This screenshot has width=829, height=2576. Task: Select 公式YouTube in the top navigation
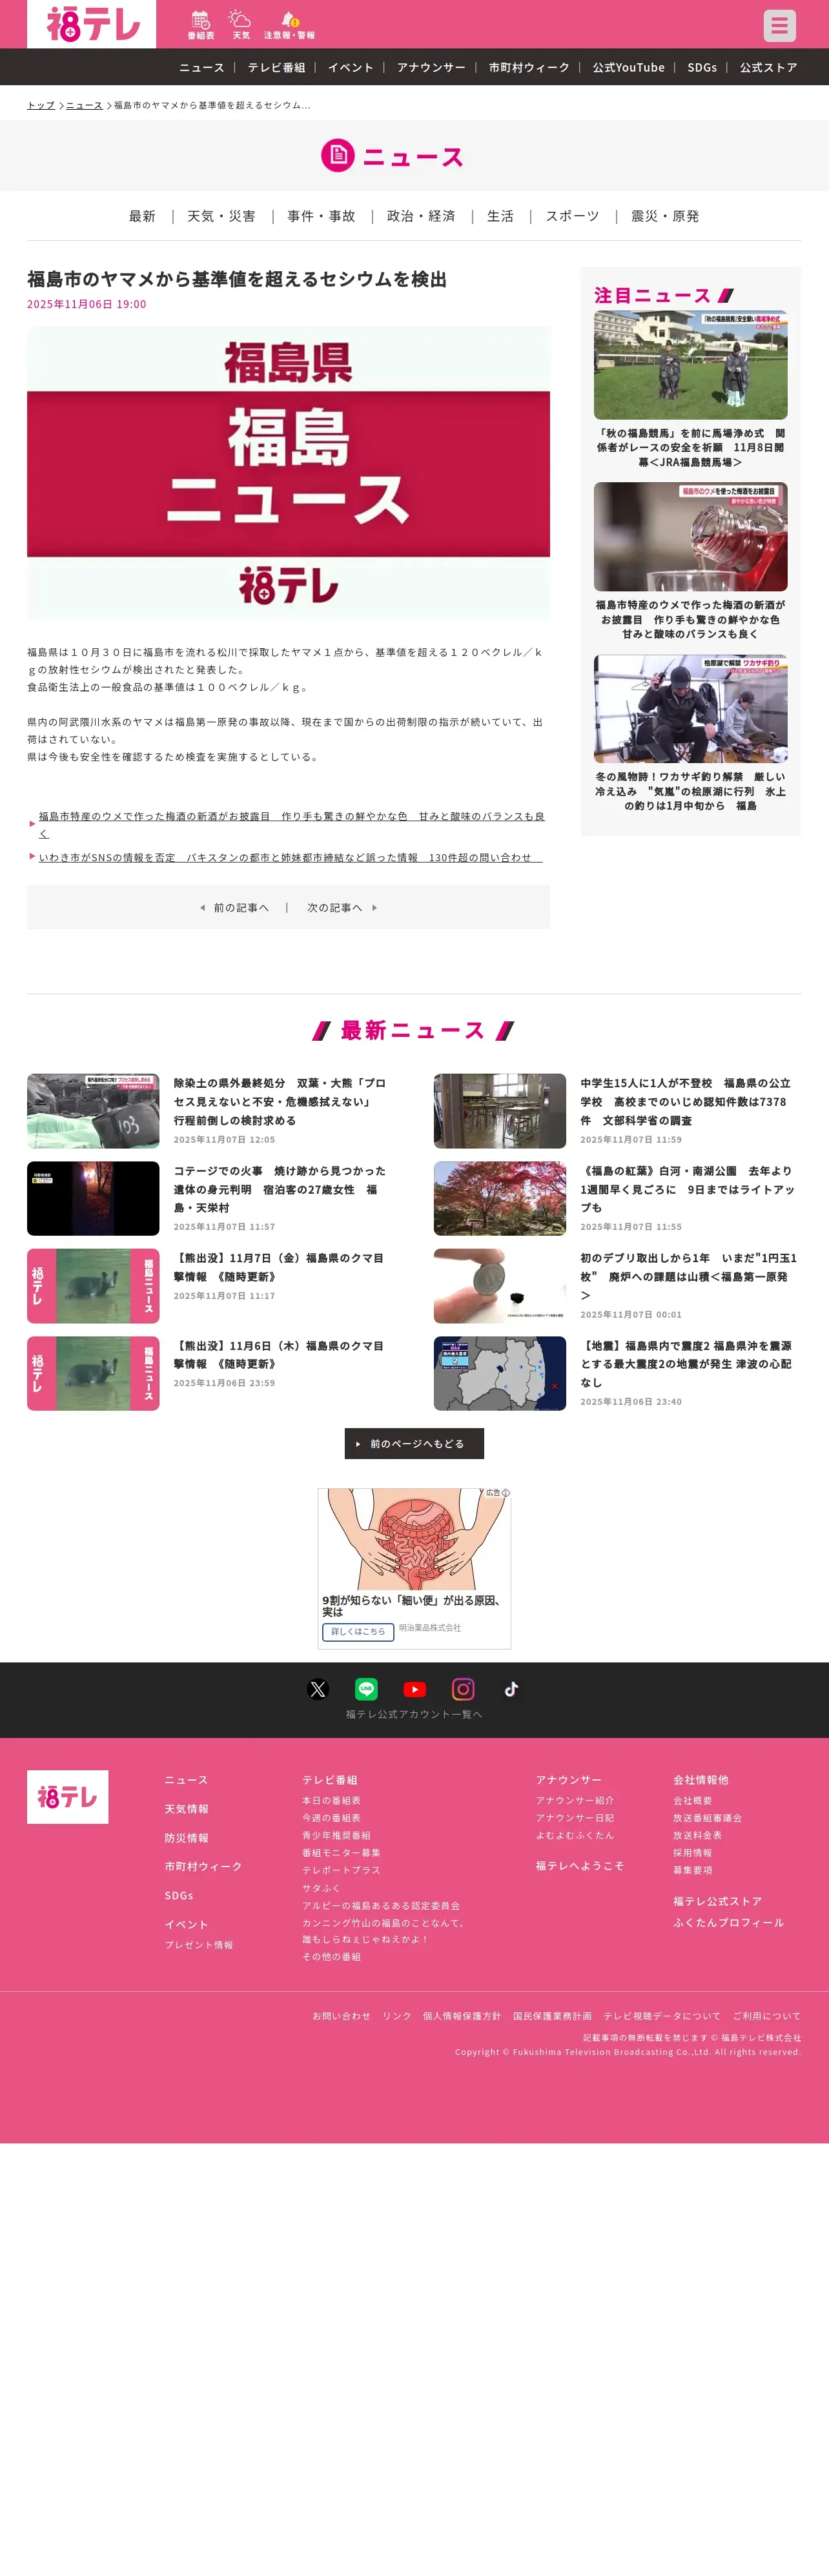click(628, 67)
